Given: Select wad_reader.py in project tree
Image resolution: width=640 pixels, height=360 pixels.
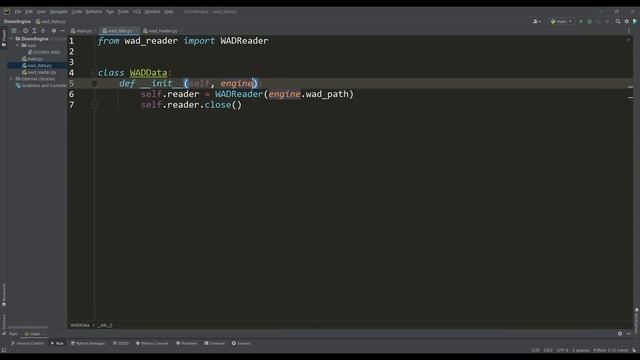Looking at the screenshot, I should point(39,72).
